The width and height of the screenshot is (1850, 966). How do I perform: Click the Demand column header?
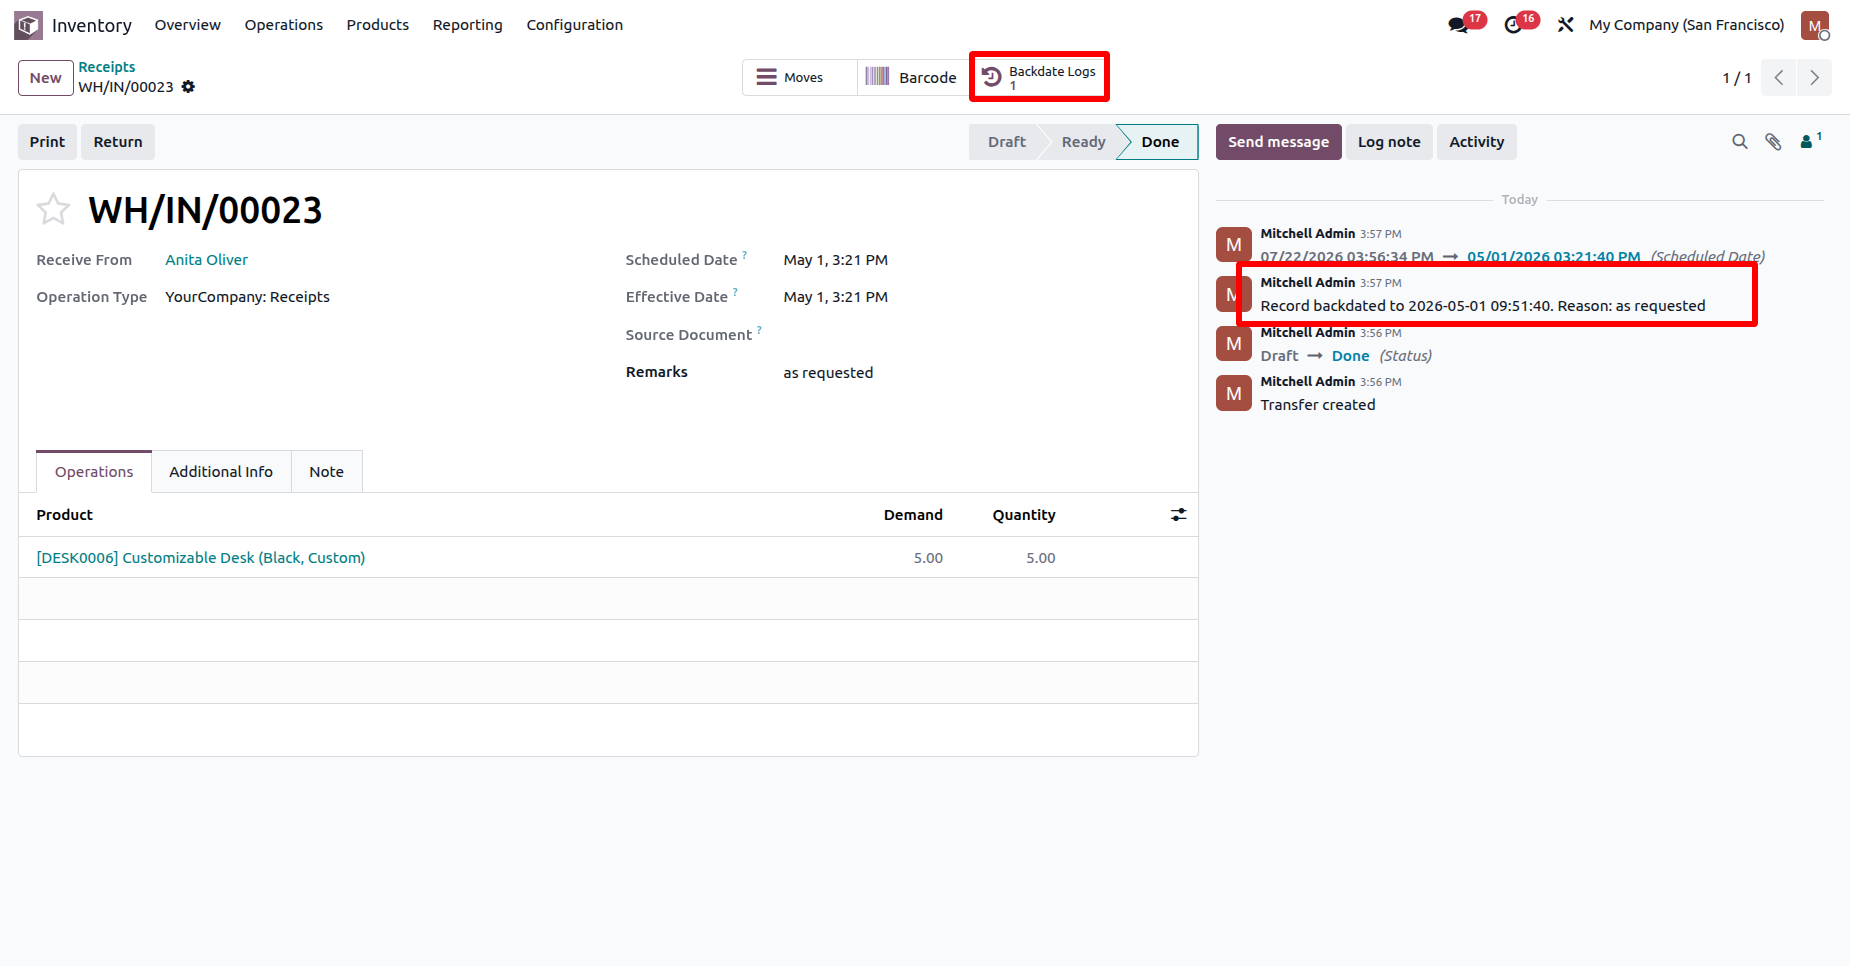[x=913, y=515]
